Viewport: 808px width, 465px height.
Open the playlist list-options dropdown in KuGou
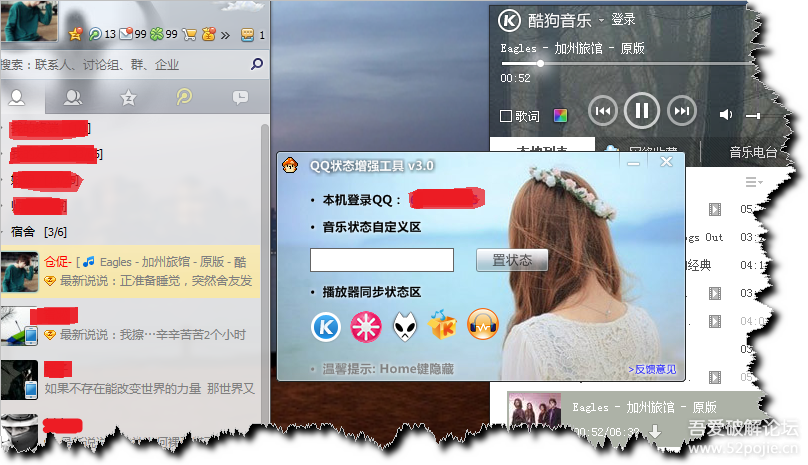[753, 182]
